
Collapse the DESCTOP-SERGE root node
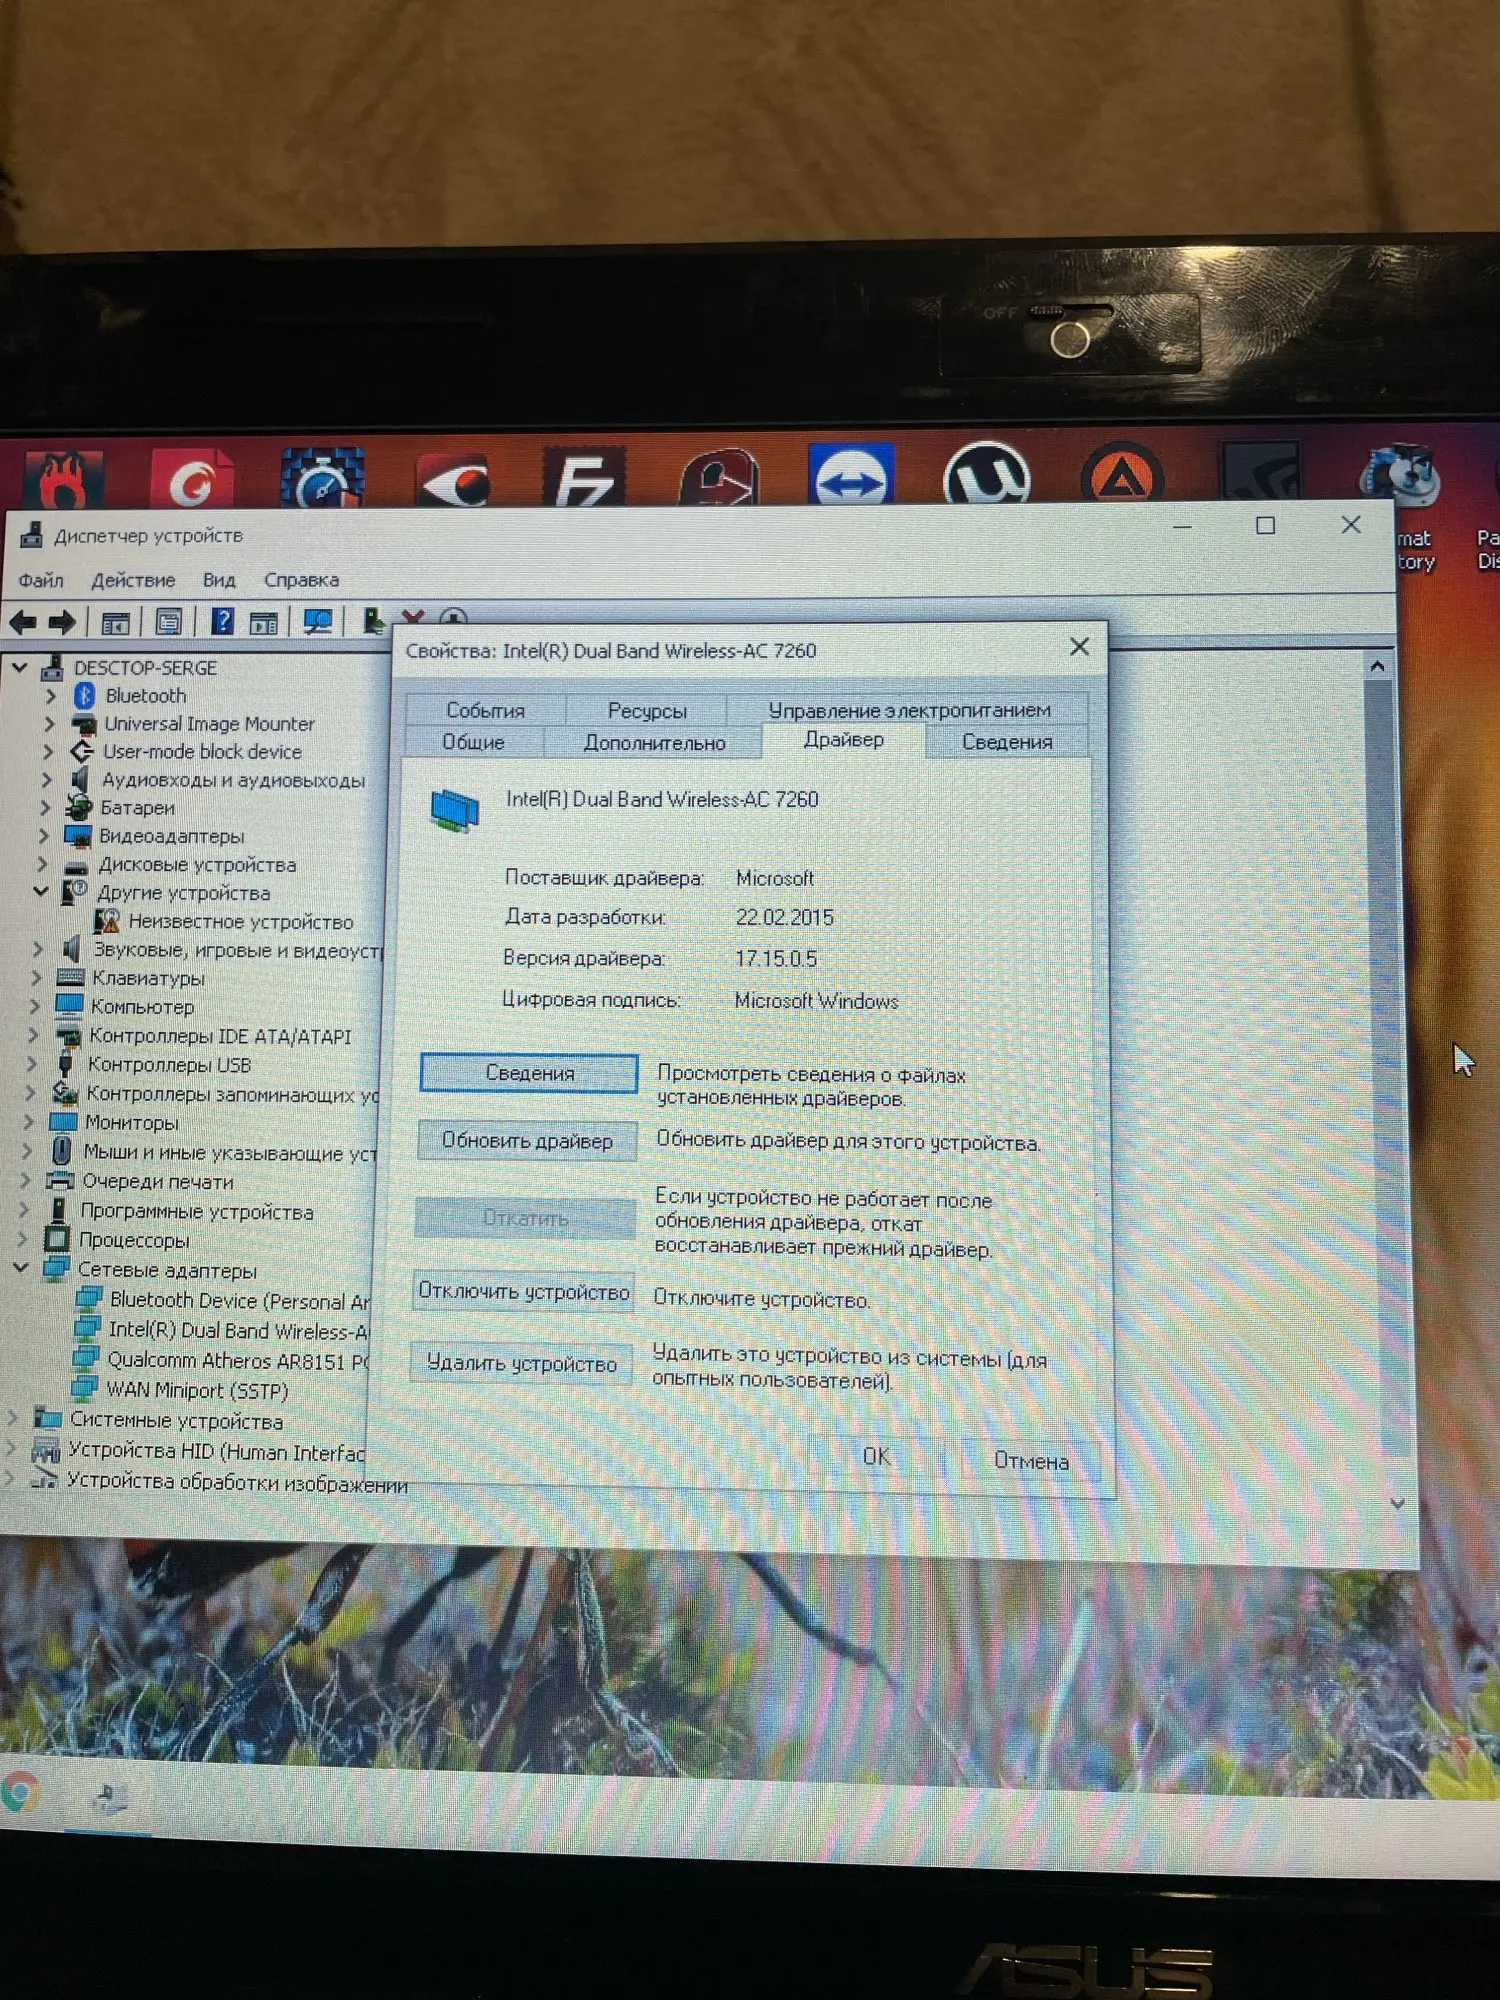click(19, 667)
